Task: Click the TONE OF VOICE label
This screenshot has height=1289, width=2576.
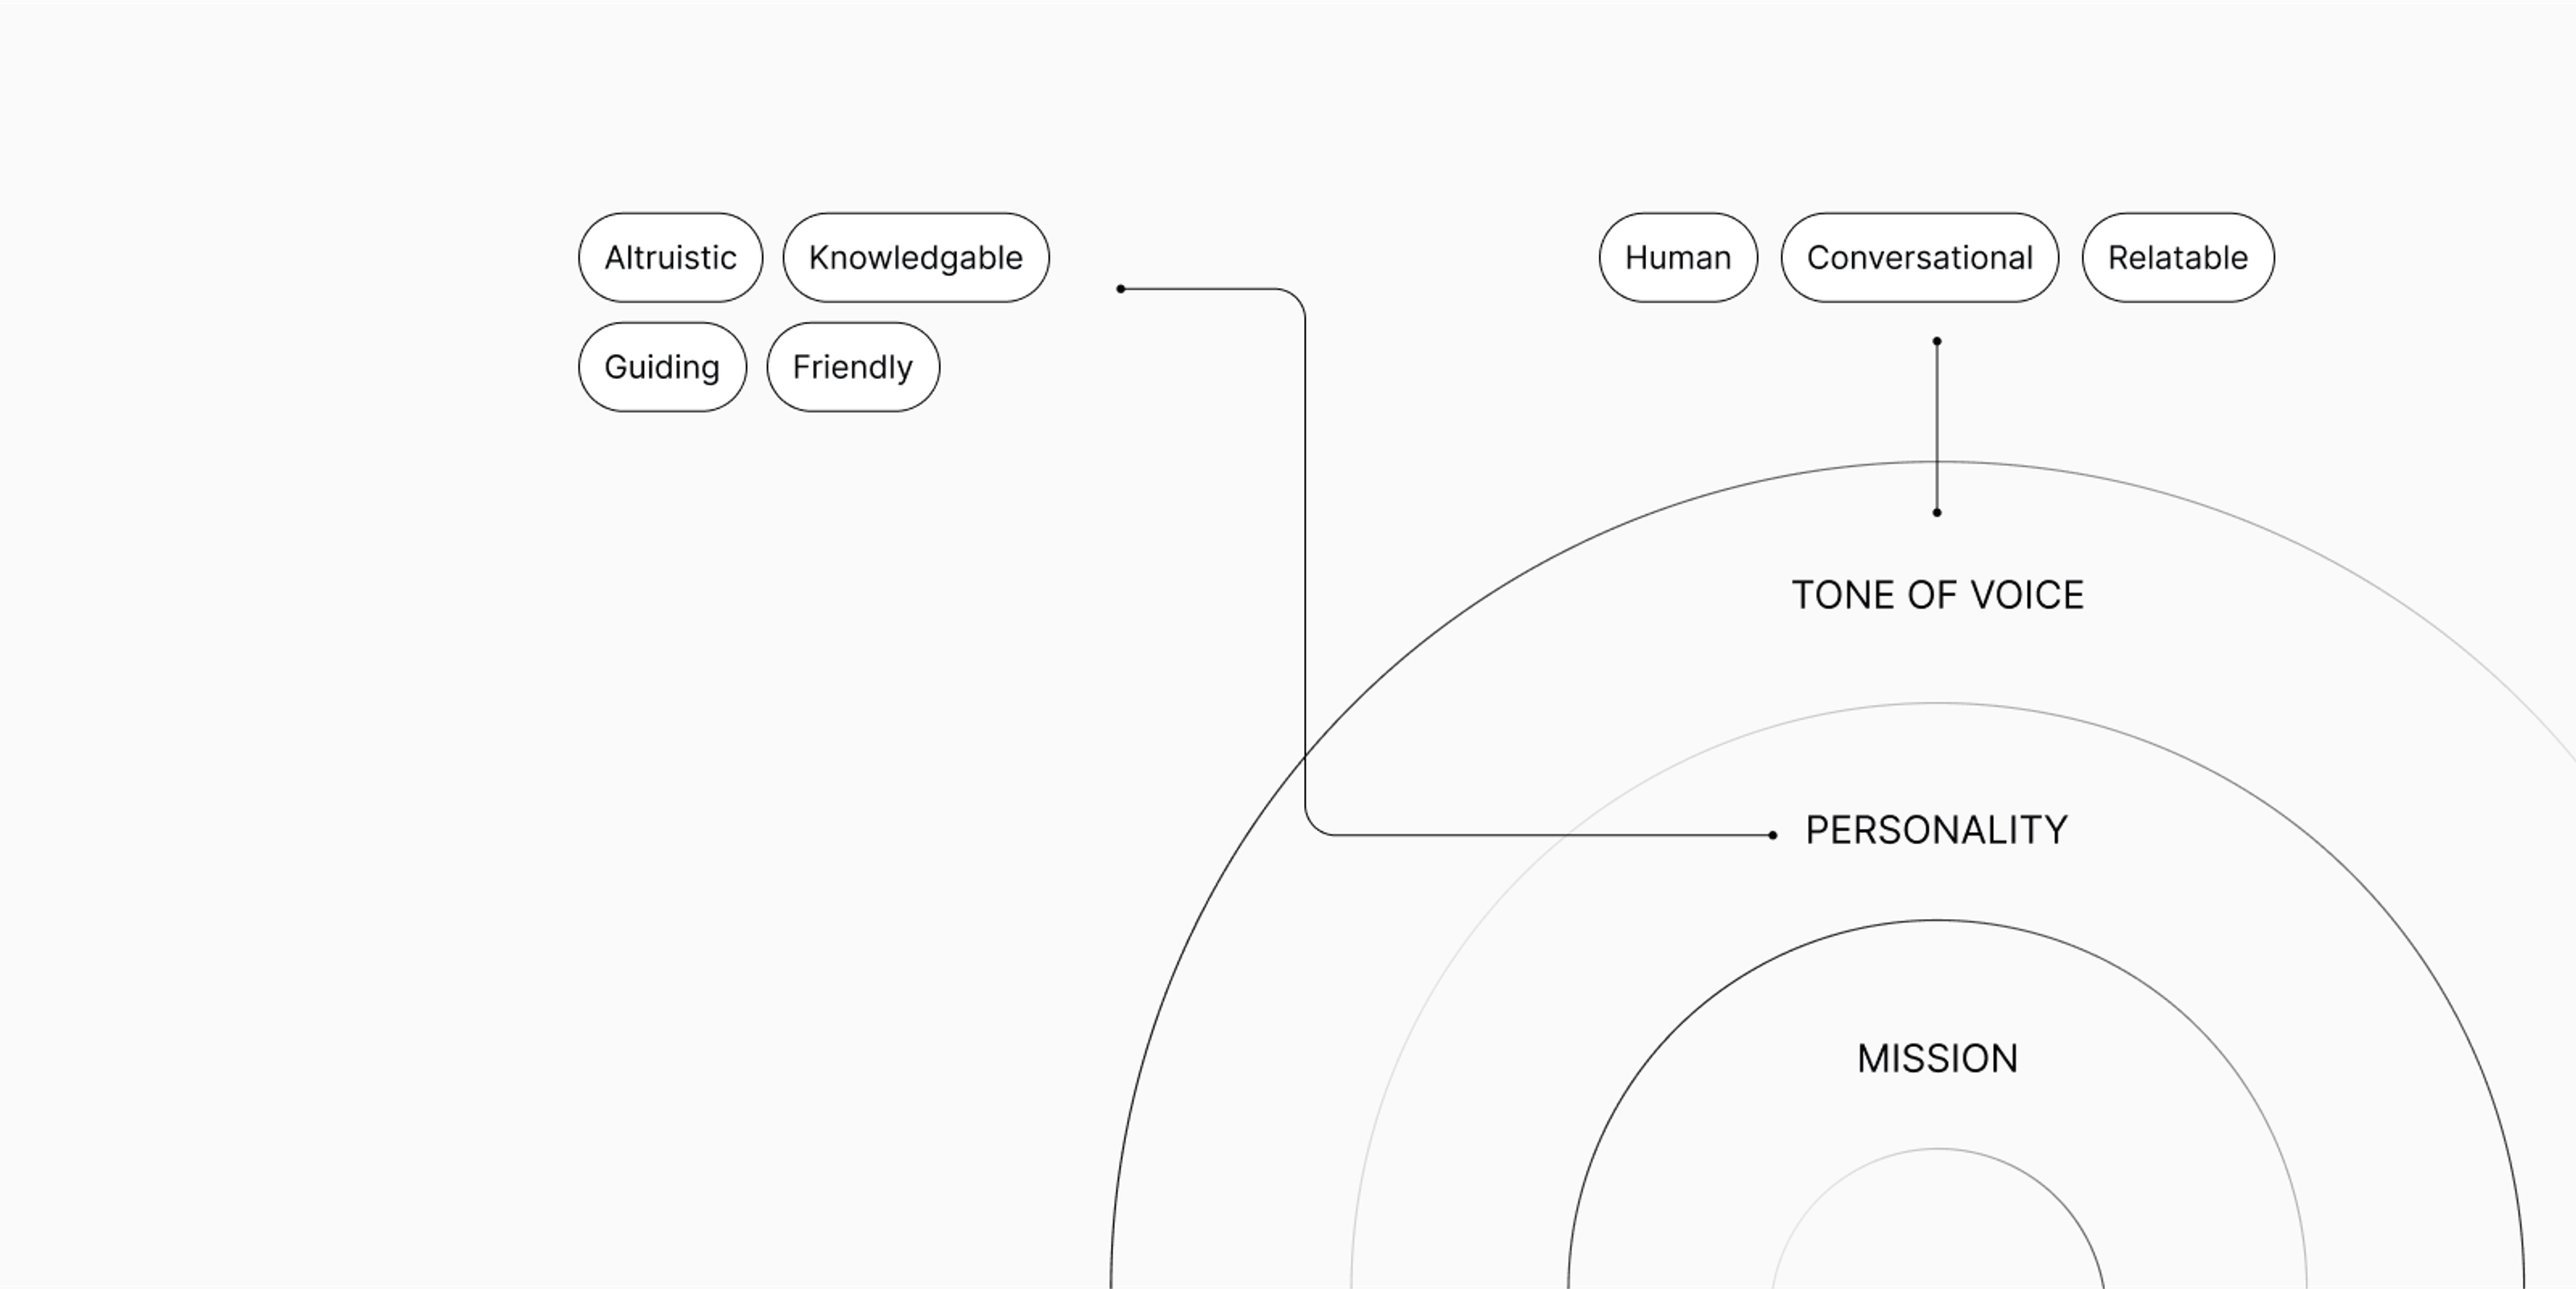Action: [x=1937, y=595]
